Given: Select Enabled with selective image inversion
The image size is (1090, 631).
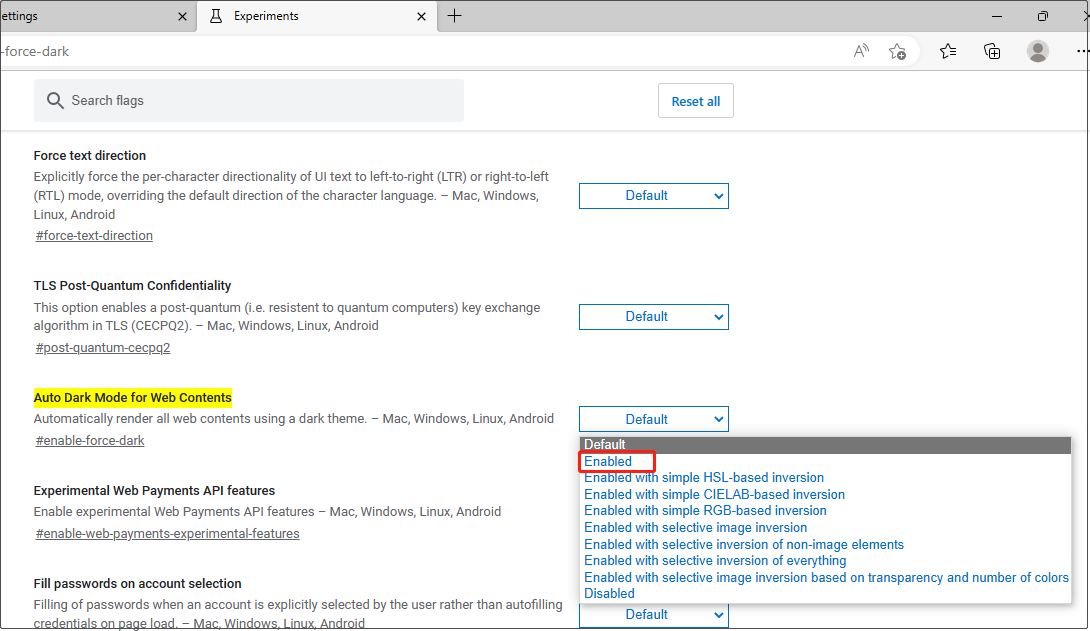Looking at the screenshot, I should (695, 527).
